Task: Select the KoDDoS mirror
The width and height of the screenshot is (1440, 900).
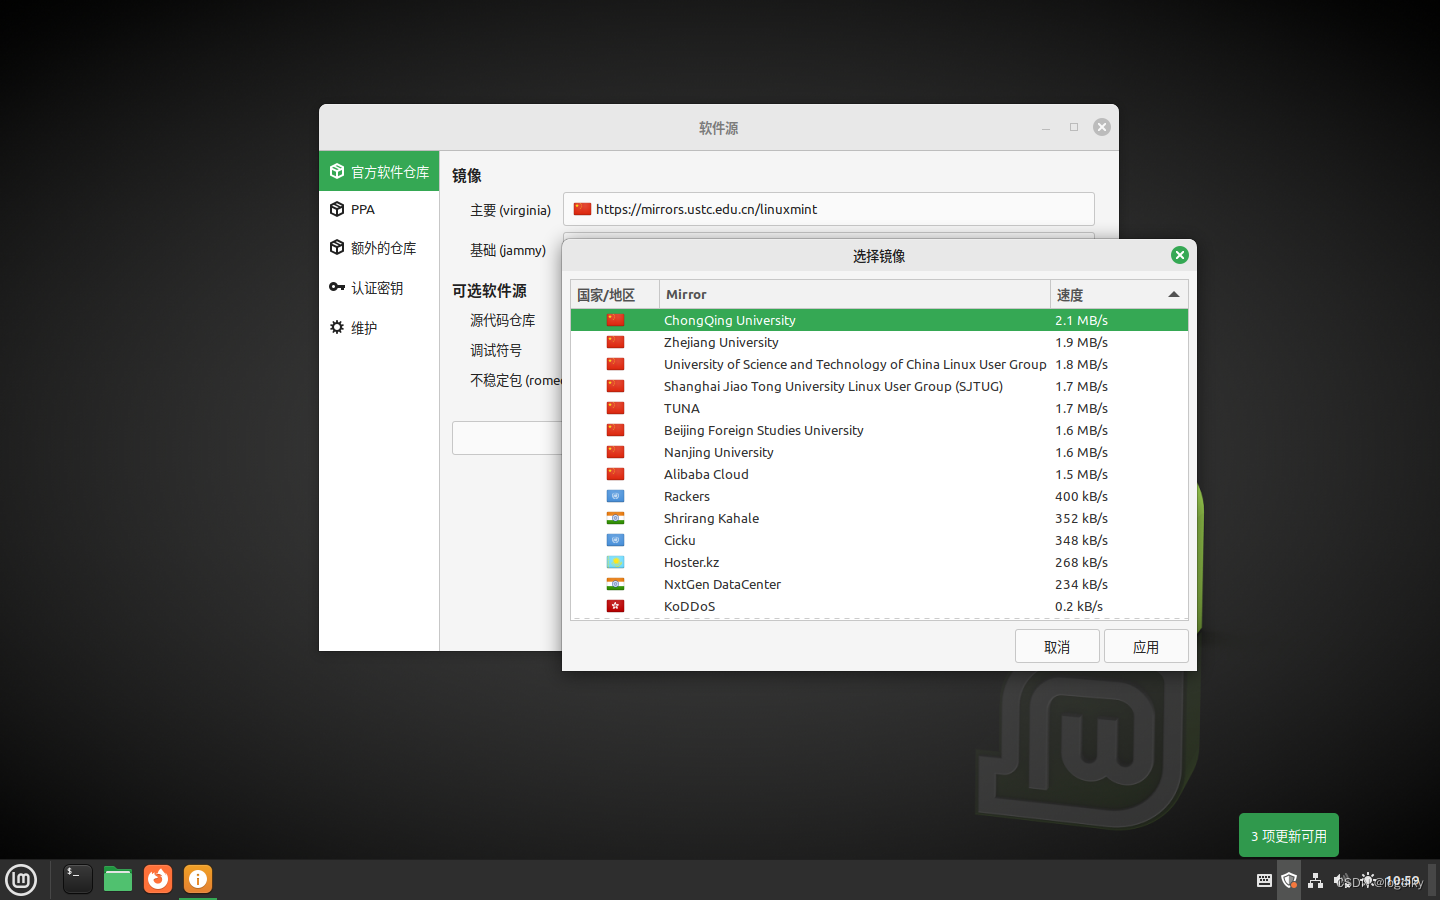Action: tap(879, 606)
